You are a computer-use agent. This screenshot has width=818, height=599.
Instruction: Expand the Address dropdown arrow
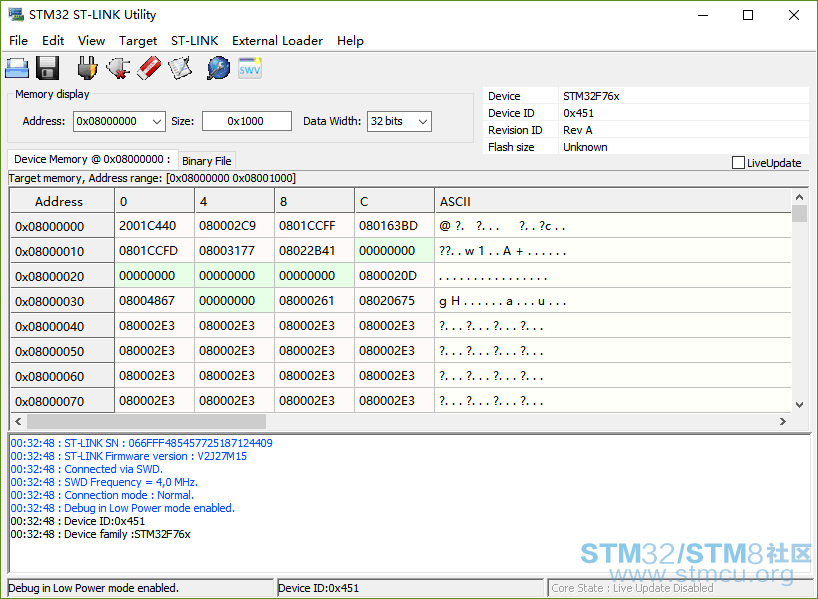(x=157, y=122)
